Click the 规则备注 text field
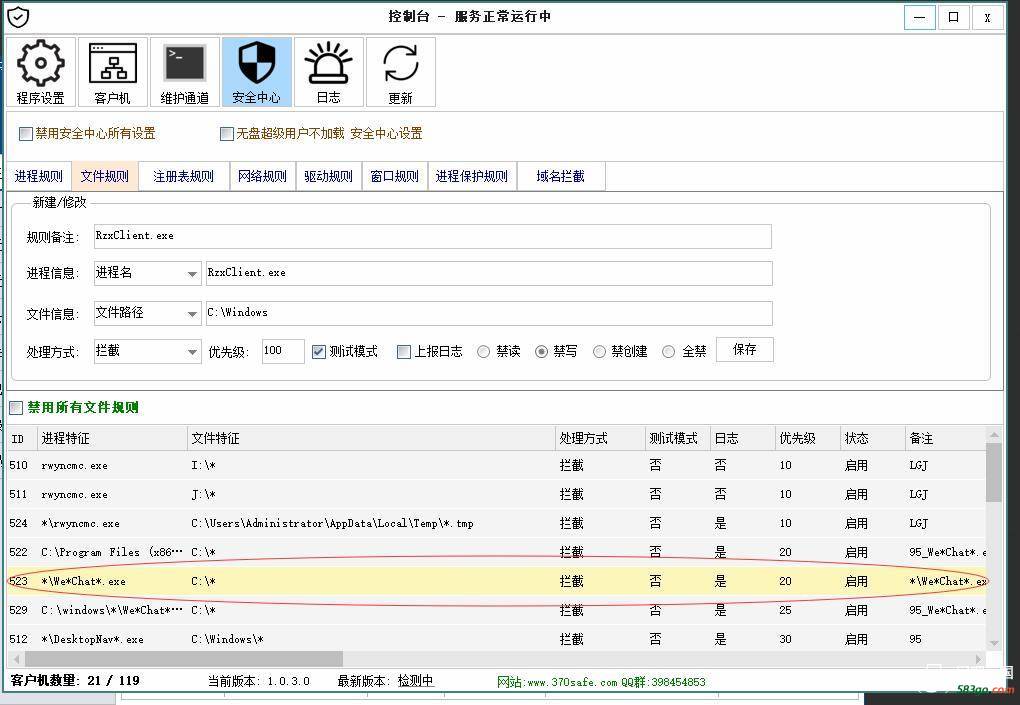 pos(432,236)
